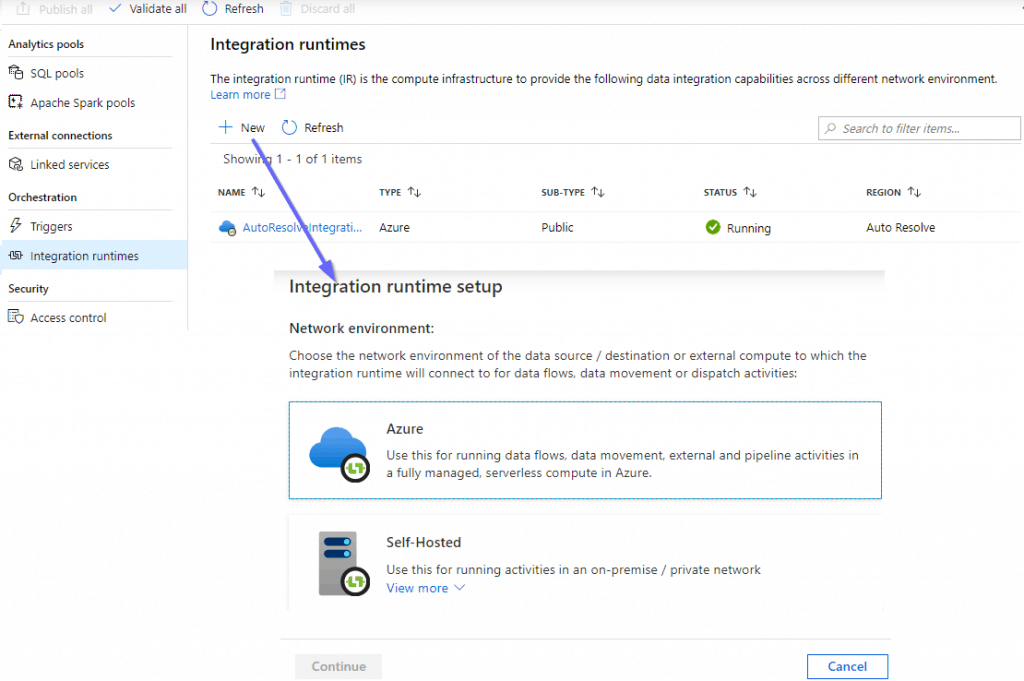
Task: Click Discard all button label
Action: tap(327, 8)
